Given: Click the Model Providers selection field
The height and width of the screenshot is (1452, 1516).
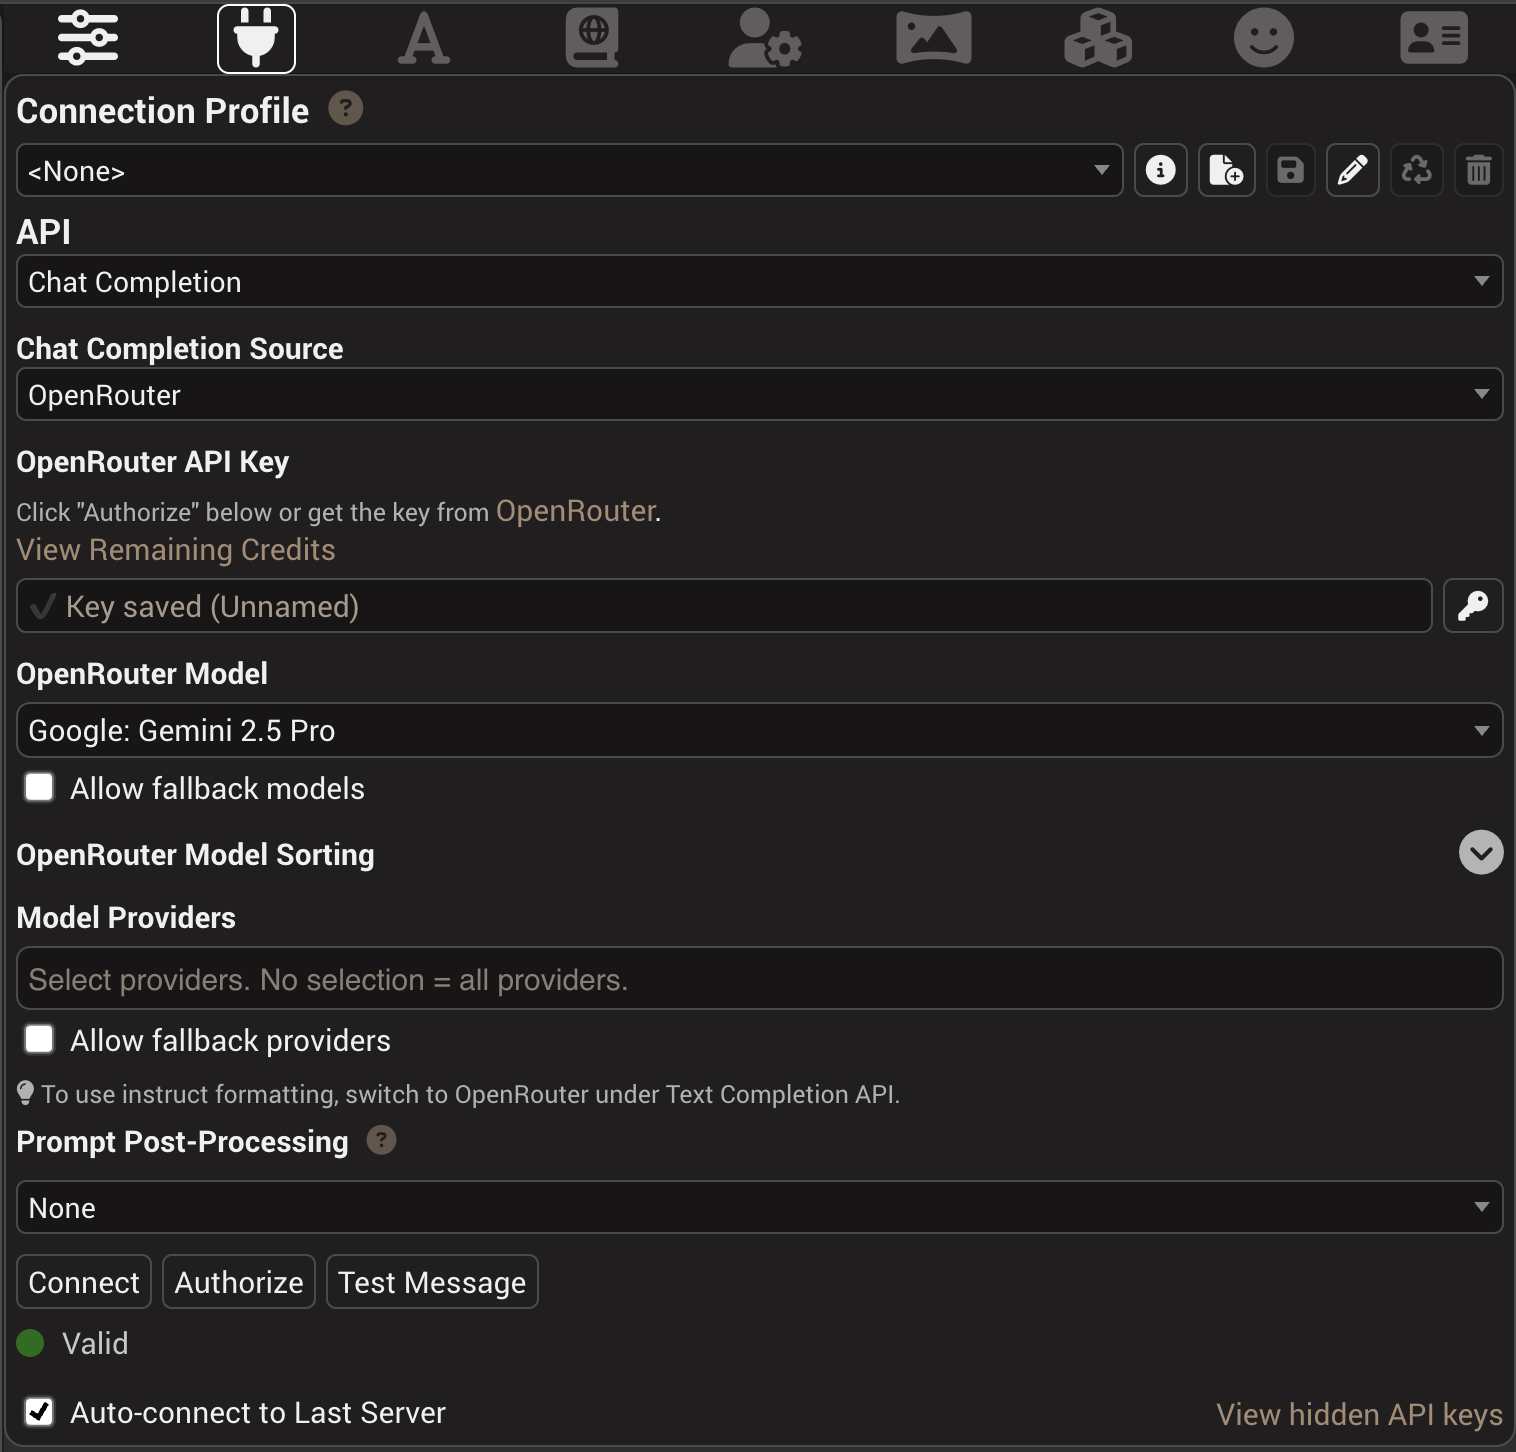Looking at the screenshot, I should point(758,978).
